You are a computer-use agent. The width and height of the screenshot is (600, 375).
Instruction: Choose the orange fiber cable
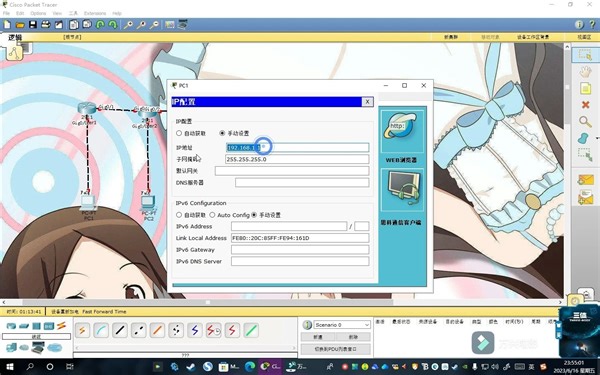157,330
